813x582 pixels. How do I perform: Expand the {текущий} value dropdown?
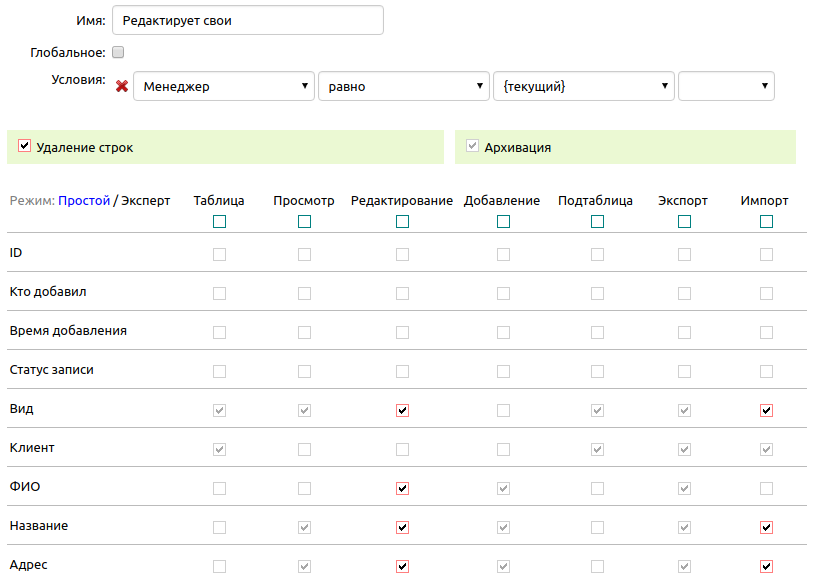click(x=583, y=87)
